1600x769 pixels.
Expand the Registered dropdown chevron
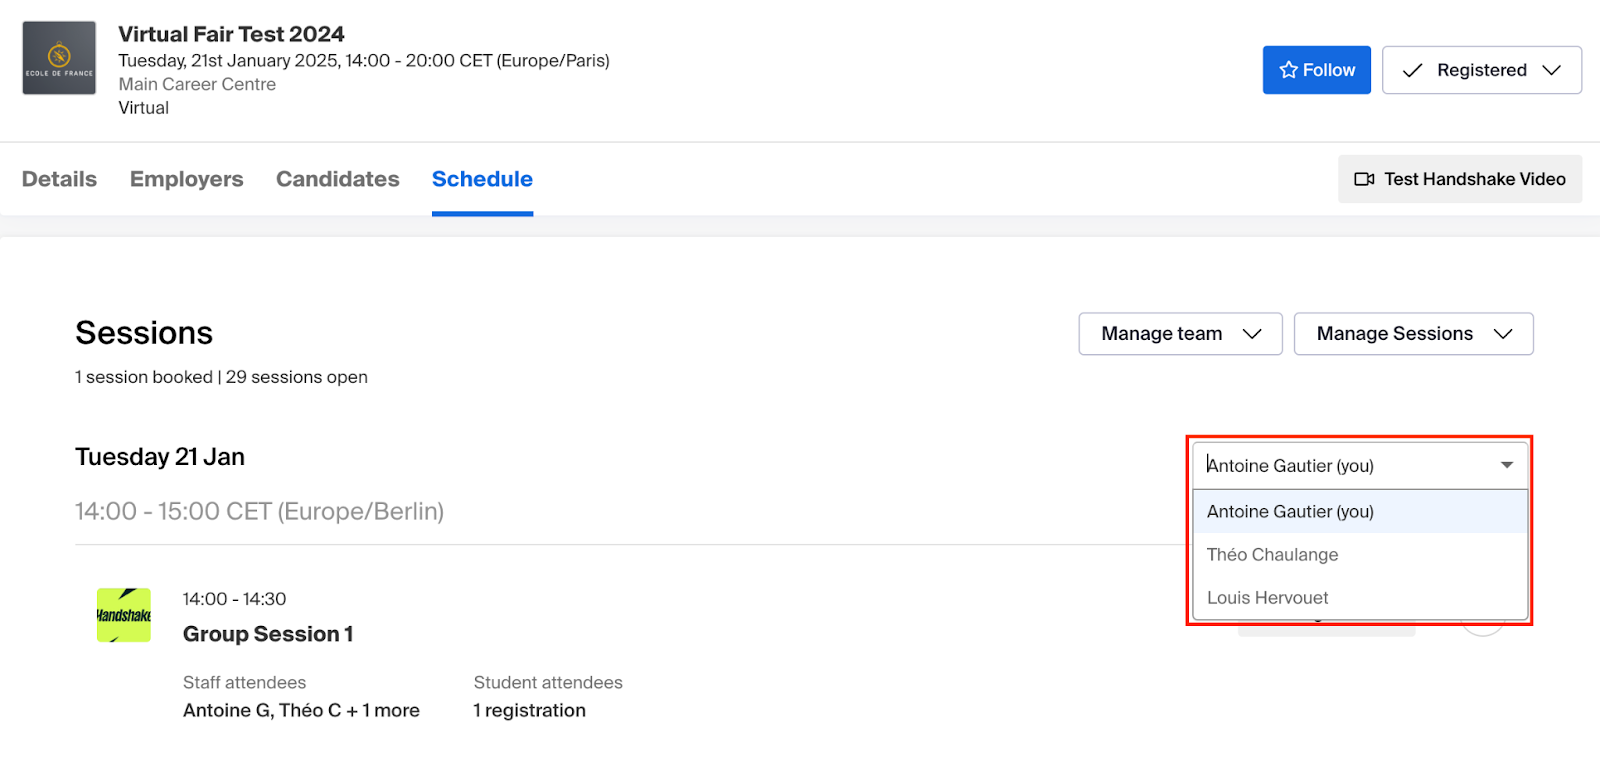(x=1551, y=70)
